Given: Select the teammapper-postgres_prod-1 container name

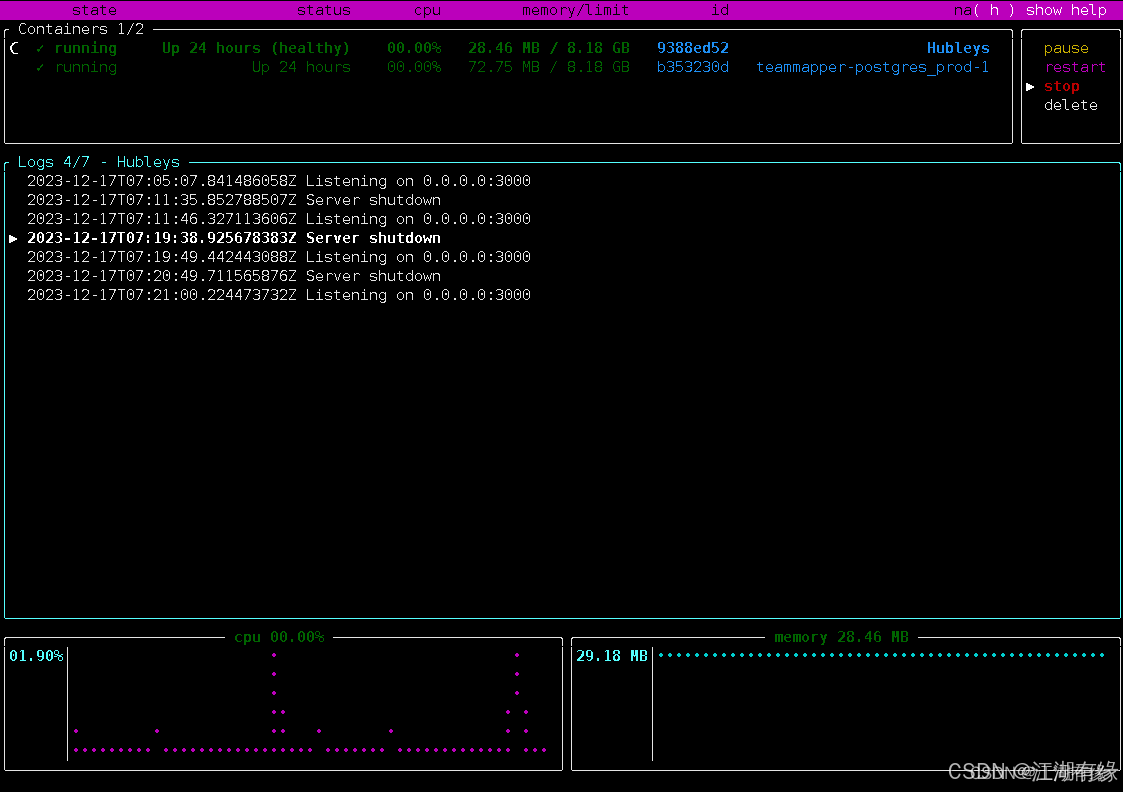Looking at the screenshot, I should coord(872,67).
